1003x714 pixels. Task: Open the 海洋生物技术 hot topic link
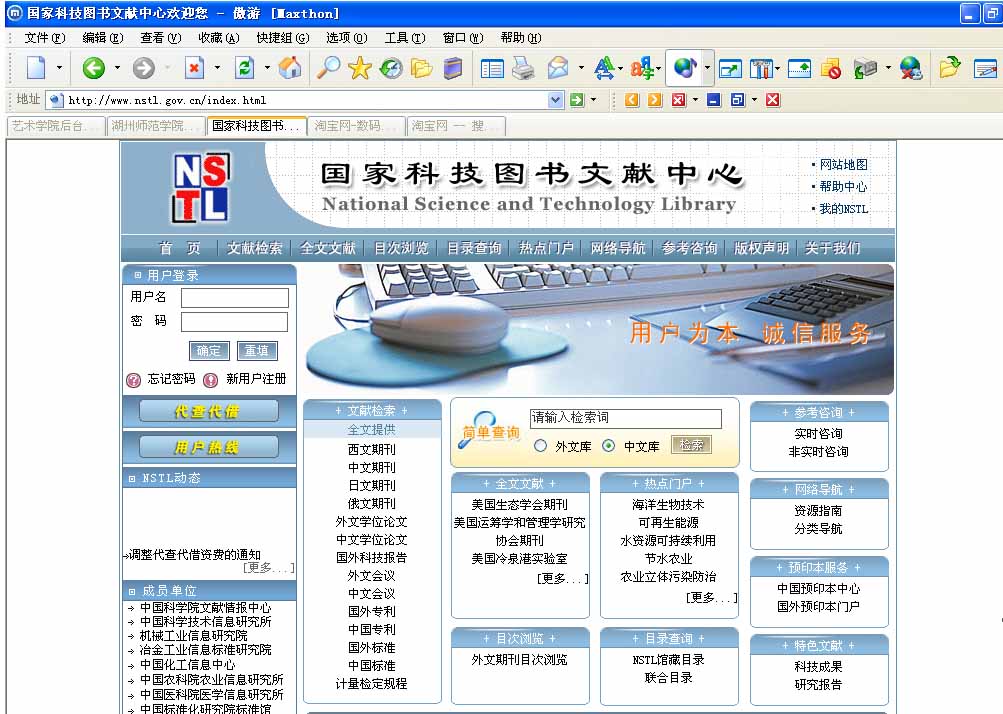(x=668, y=505)
